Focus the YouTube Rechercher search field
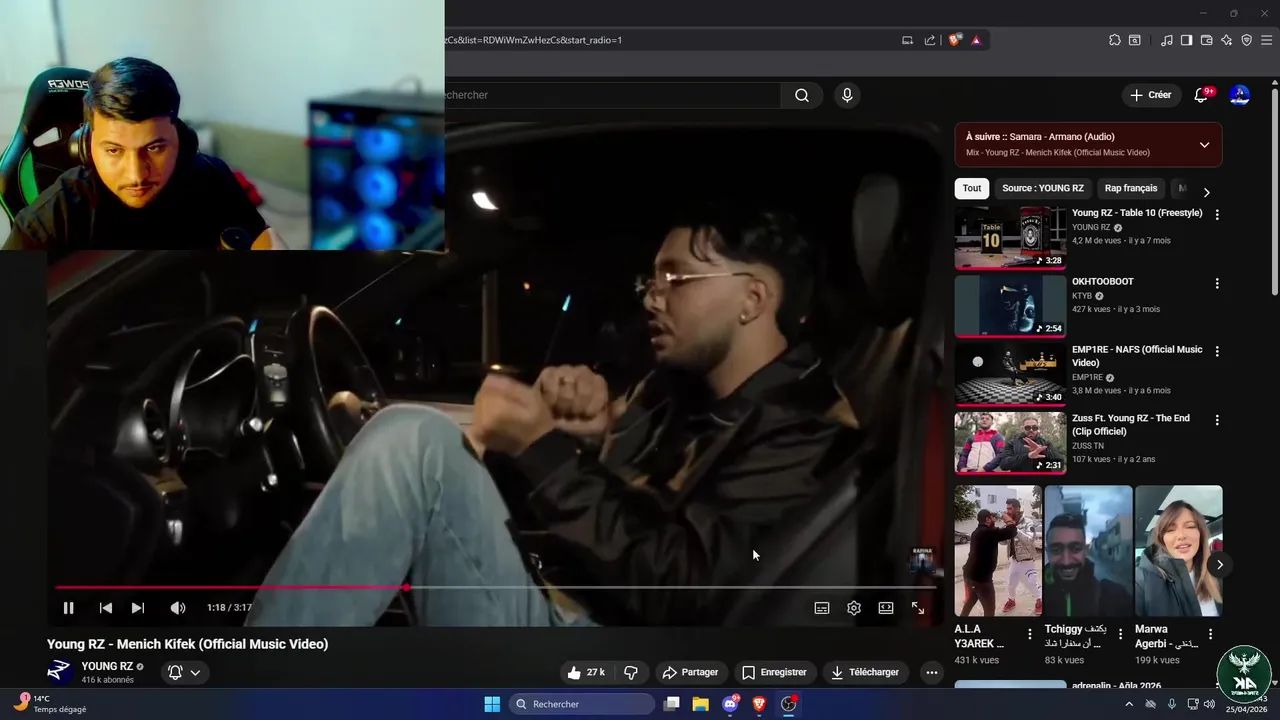Viewport: 1280px width, 720px height. tap(612, 95)
